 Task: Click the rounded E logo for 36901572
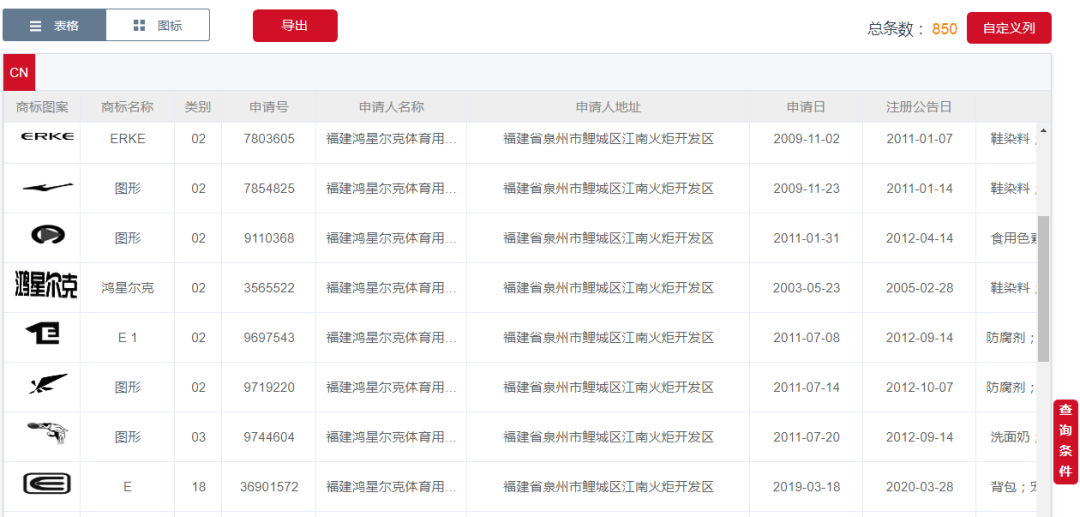pyautogui.click(x=47, y=483)
